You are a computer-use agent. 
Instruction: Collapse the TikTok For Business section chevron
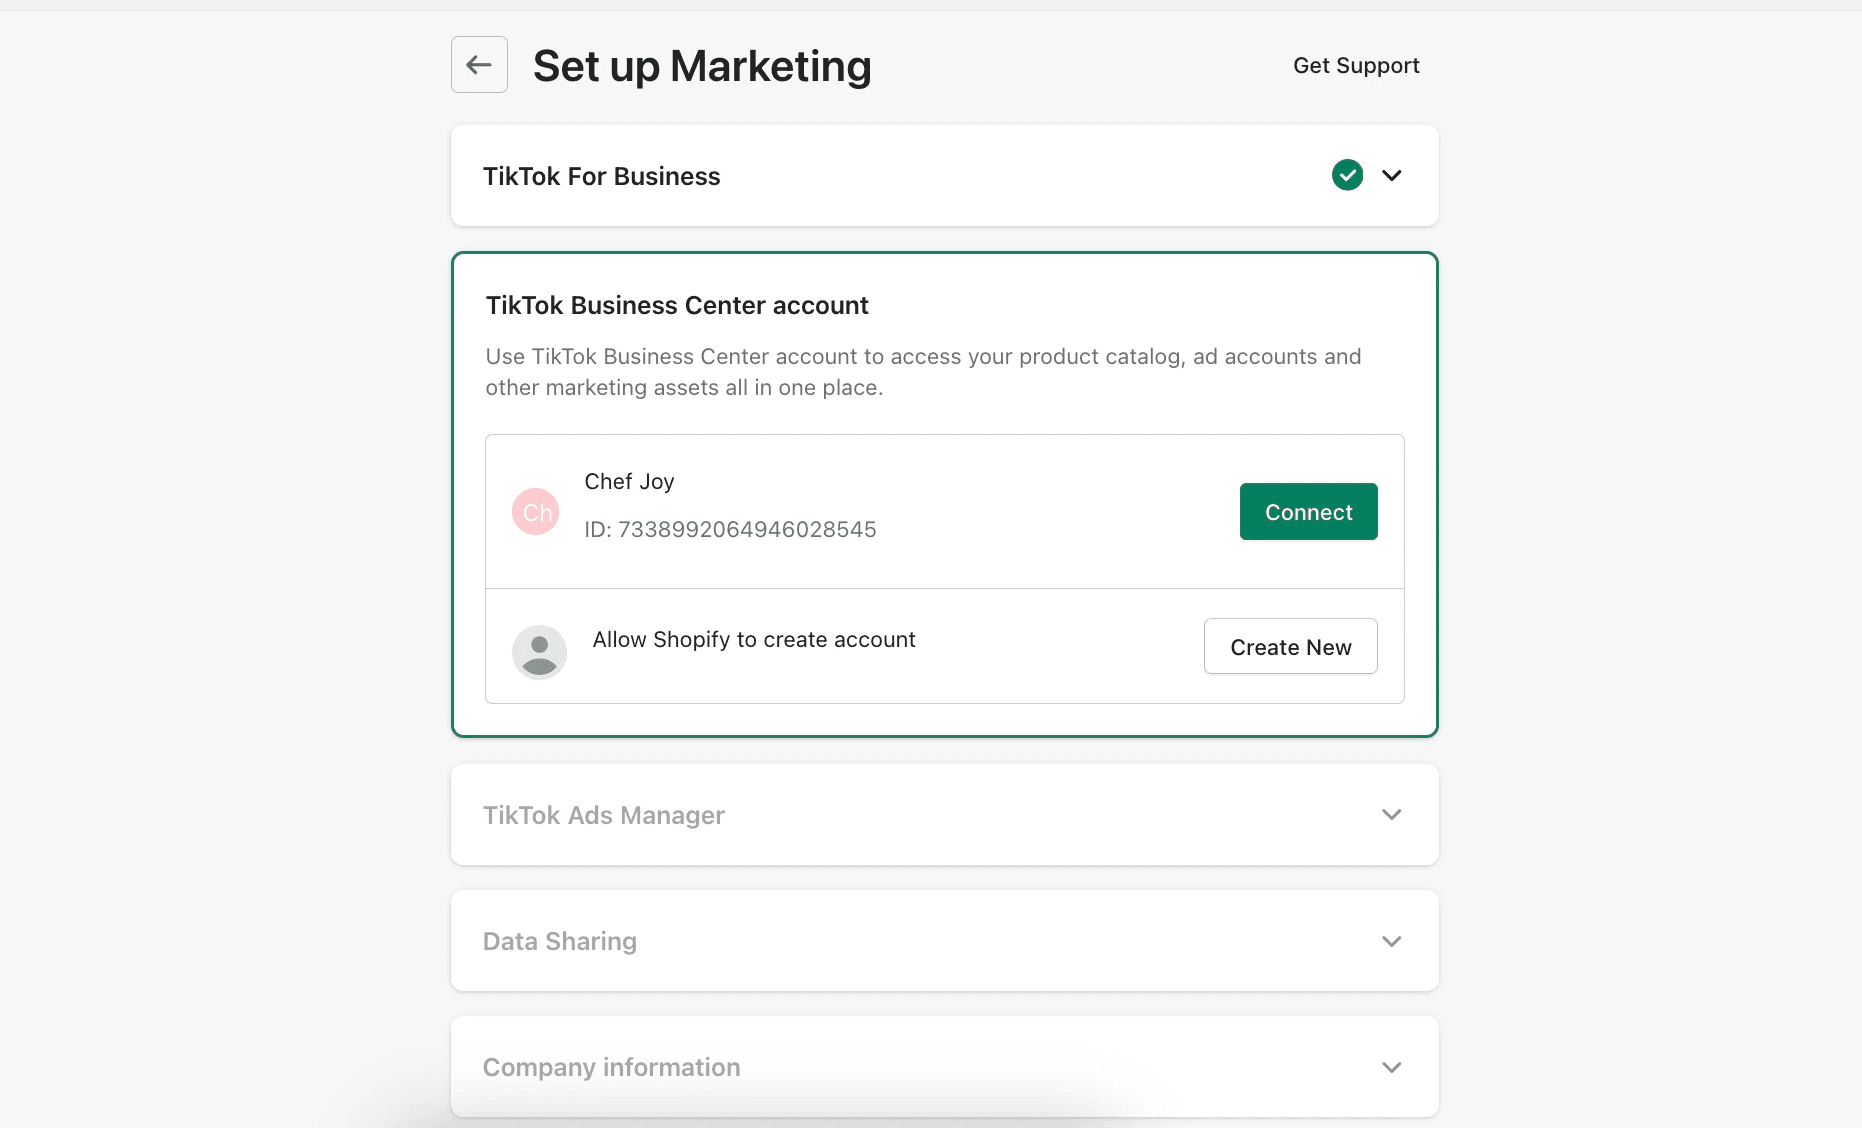pos(1391,175)
